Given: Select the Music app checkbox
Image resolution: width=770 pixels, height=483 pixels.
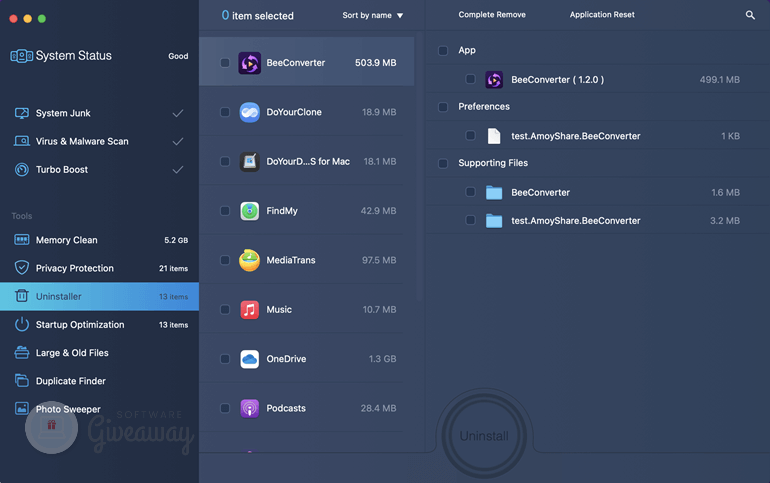Looking at the screenshot, I should pos(225,309).
